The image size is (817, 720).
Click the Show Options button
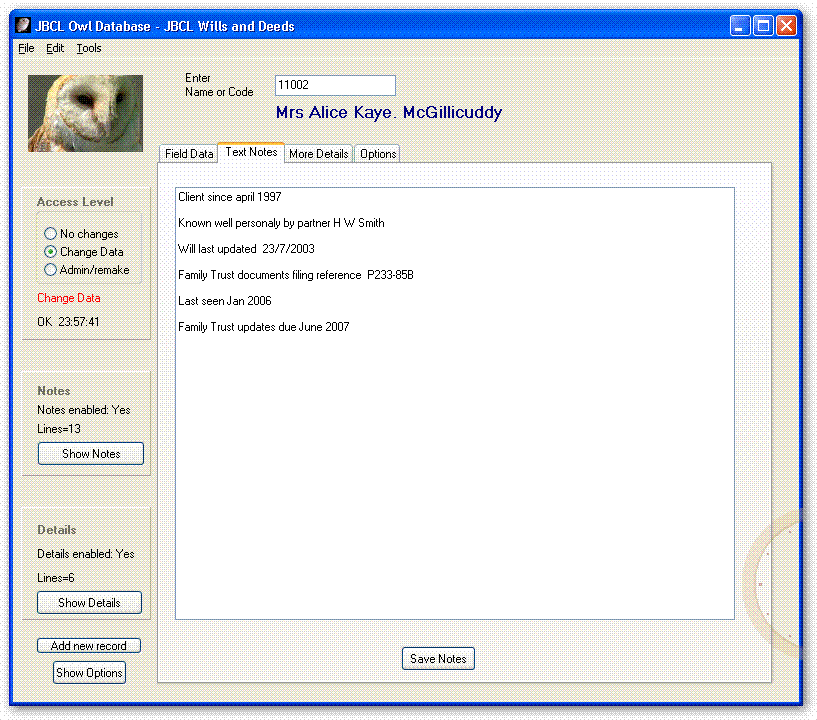pyautogui.click(x=89, y=673)
